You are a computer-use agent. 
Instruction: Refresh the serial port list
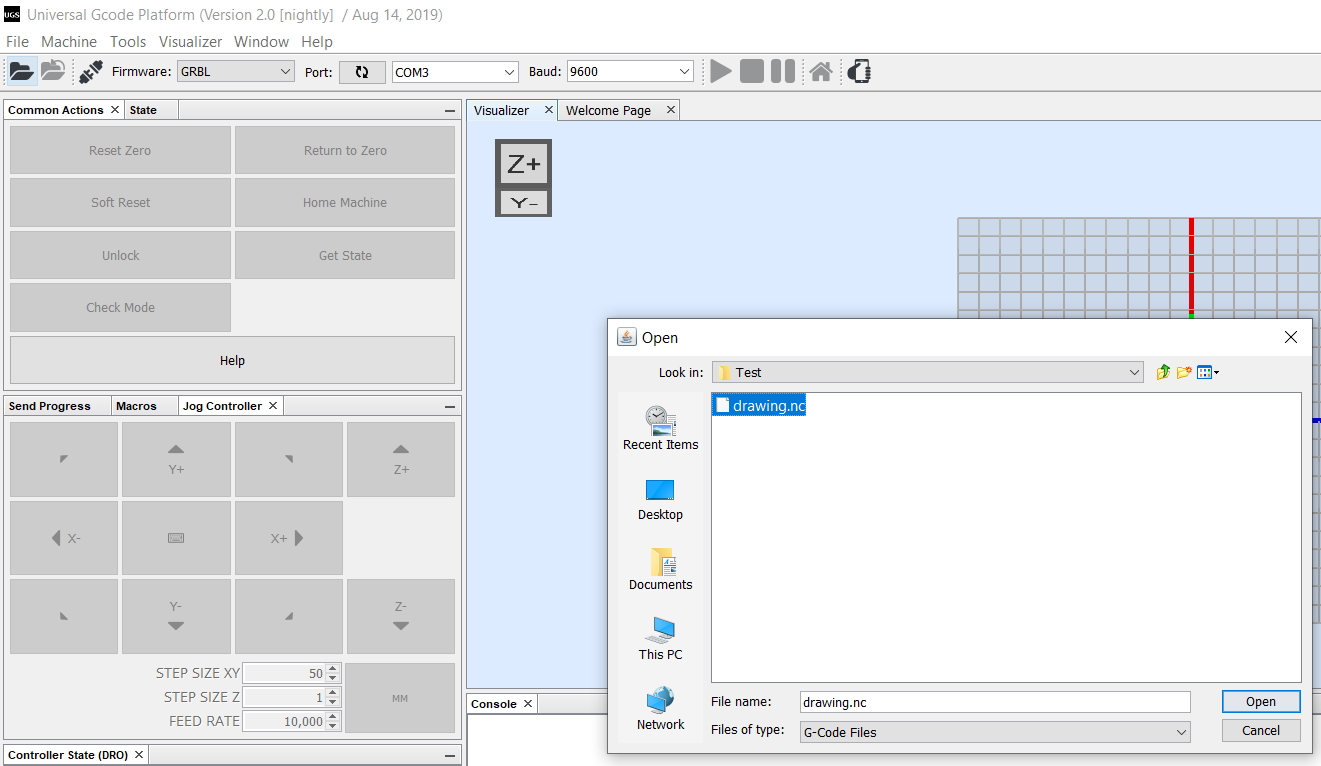pos(362,72)
